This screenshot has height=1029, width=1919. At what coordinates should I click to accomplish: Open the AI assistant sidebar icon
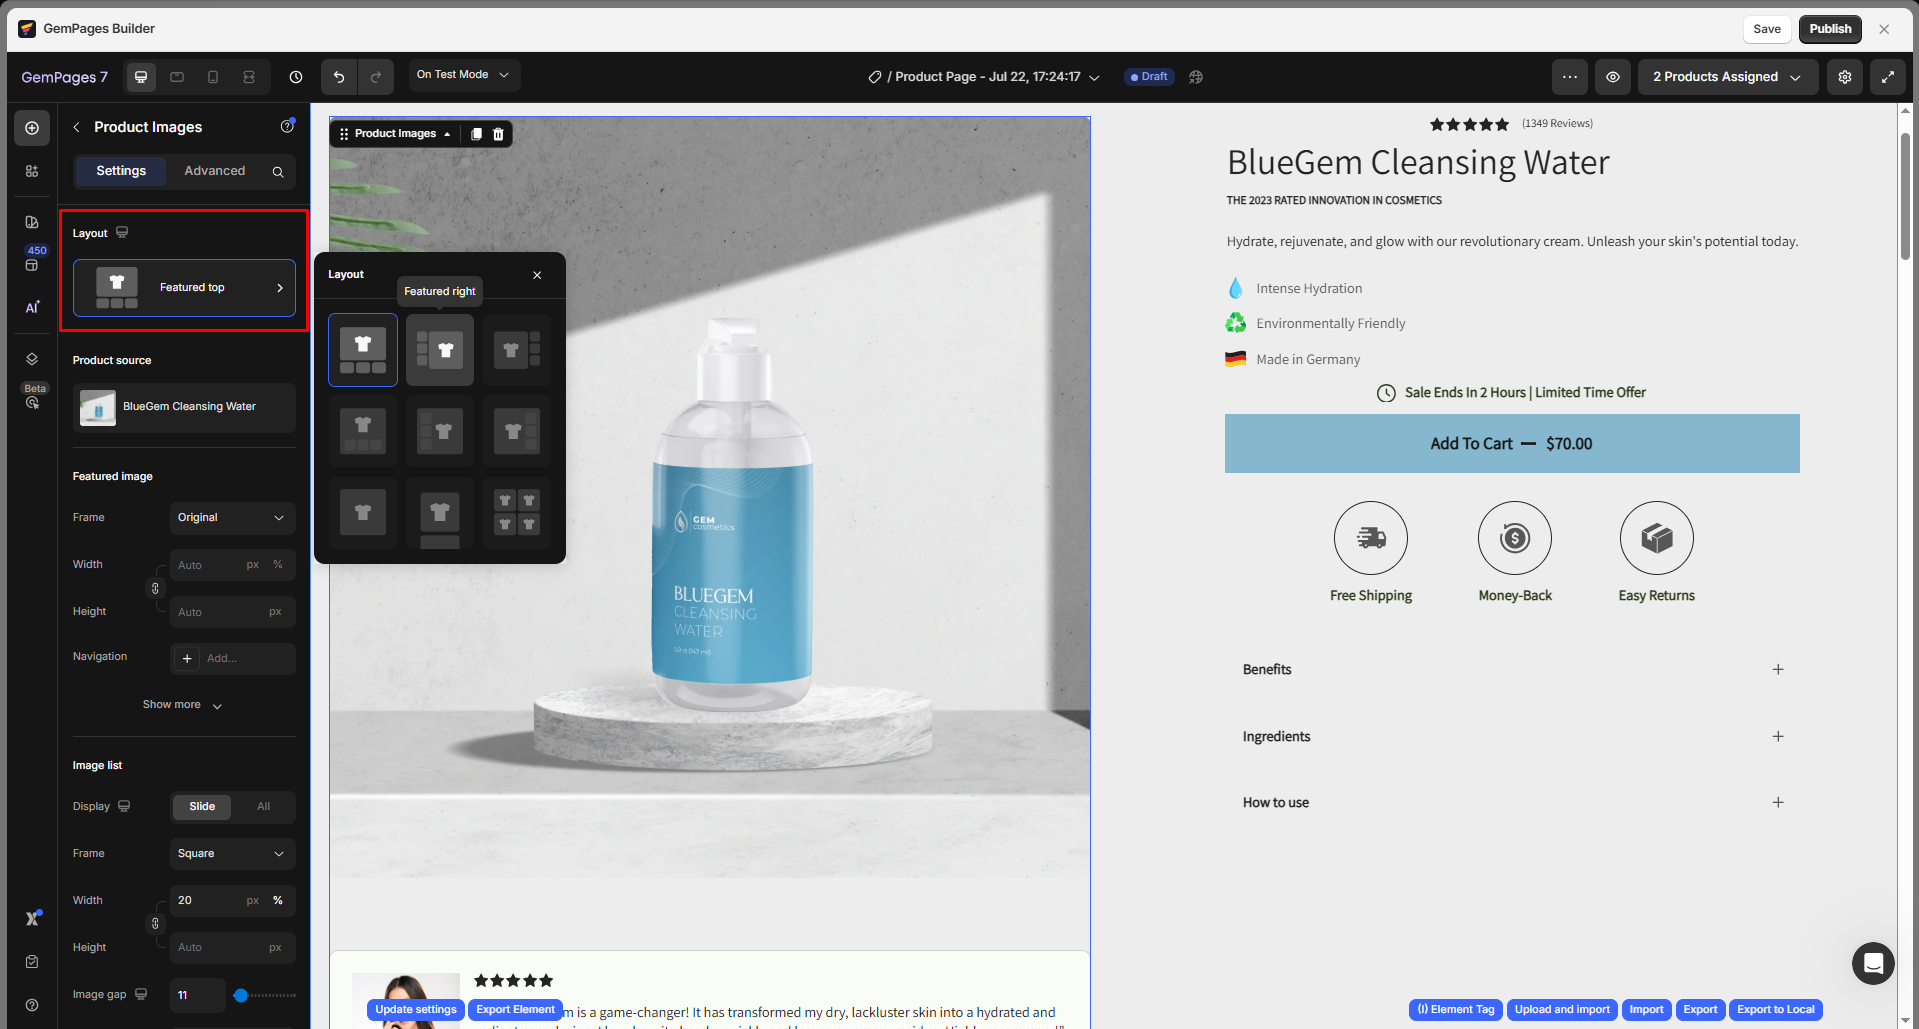point(32,307)
